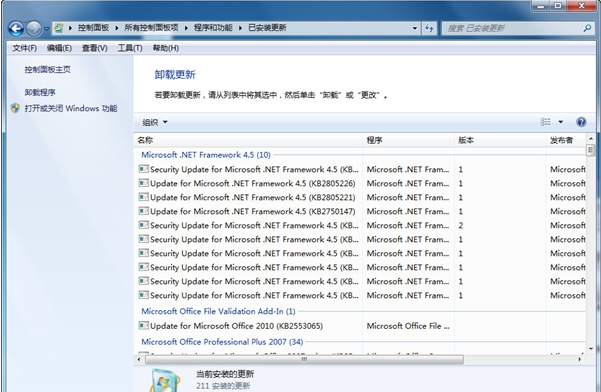Click the icon of the KB2750147 update row
The image size is (601, 392).
click(143, 211)
